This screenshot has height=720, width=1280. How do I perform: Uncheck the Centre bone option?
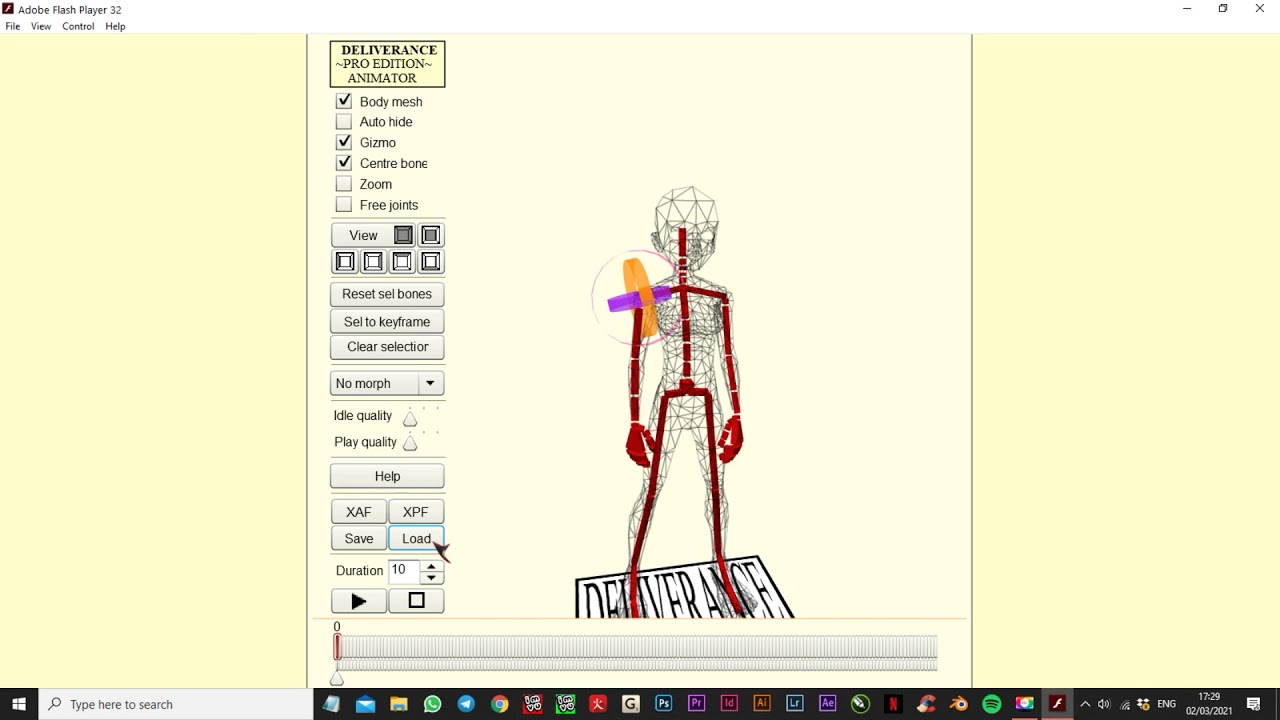(x=344, y=163)
